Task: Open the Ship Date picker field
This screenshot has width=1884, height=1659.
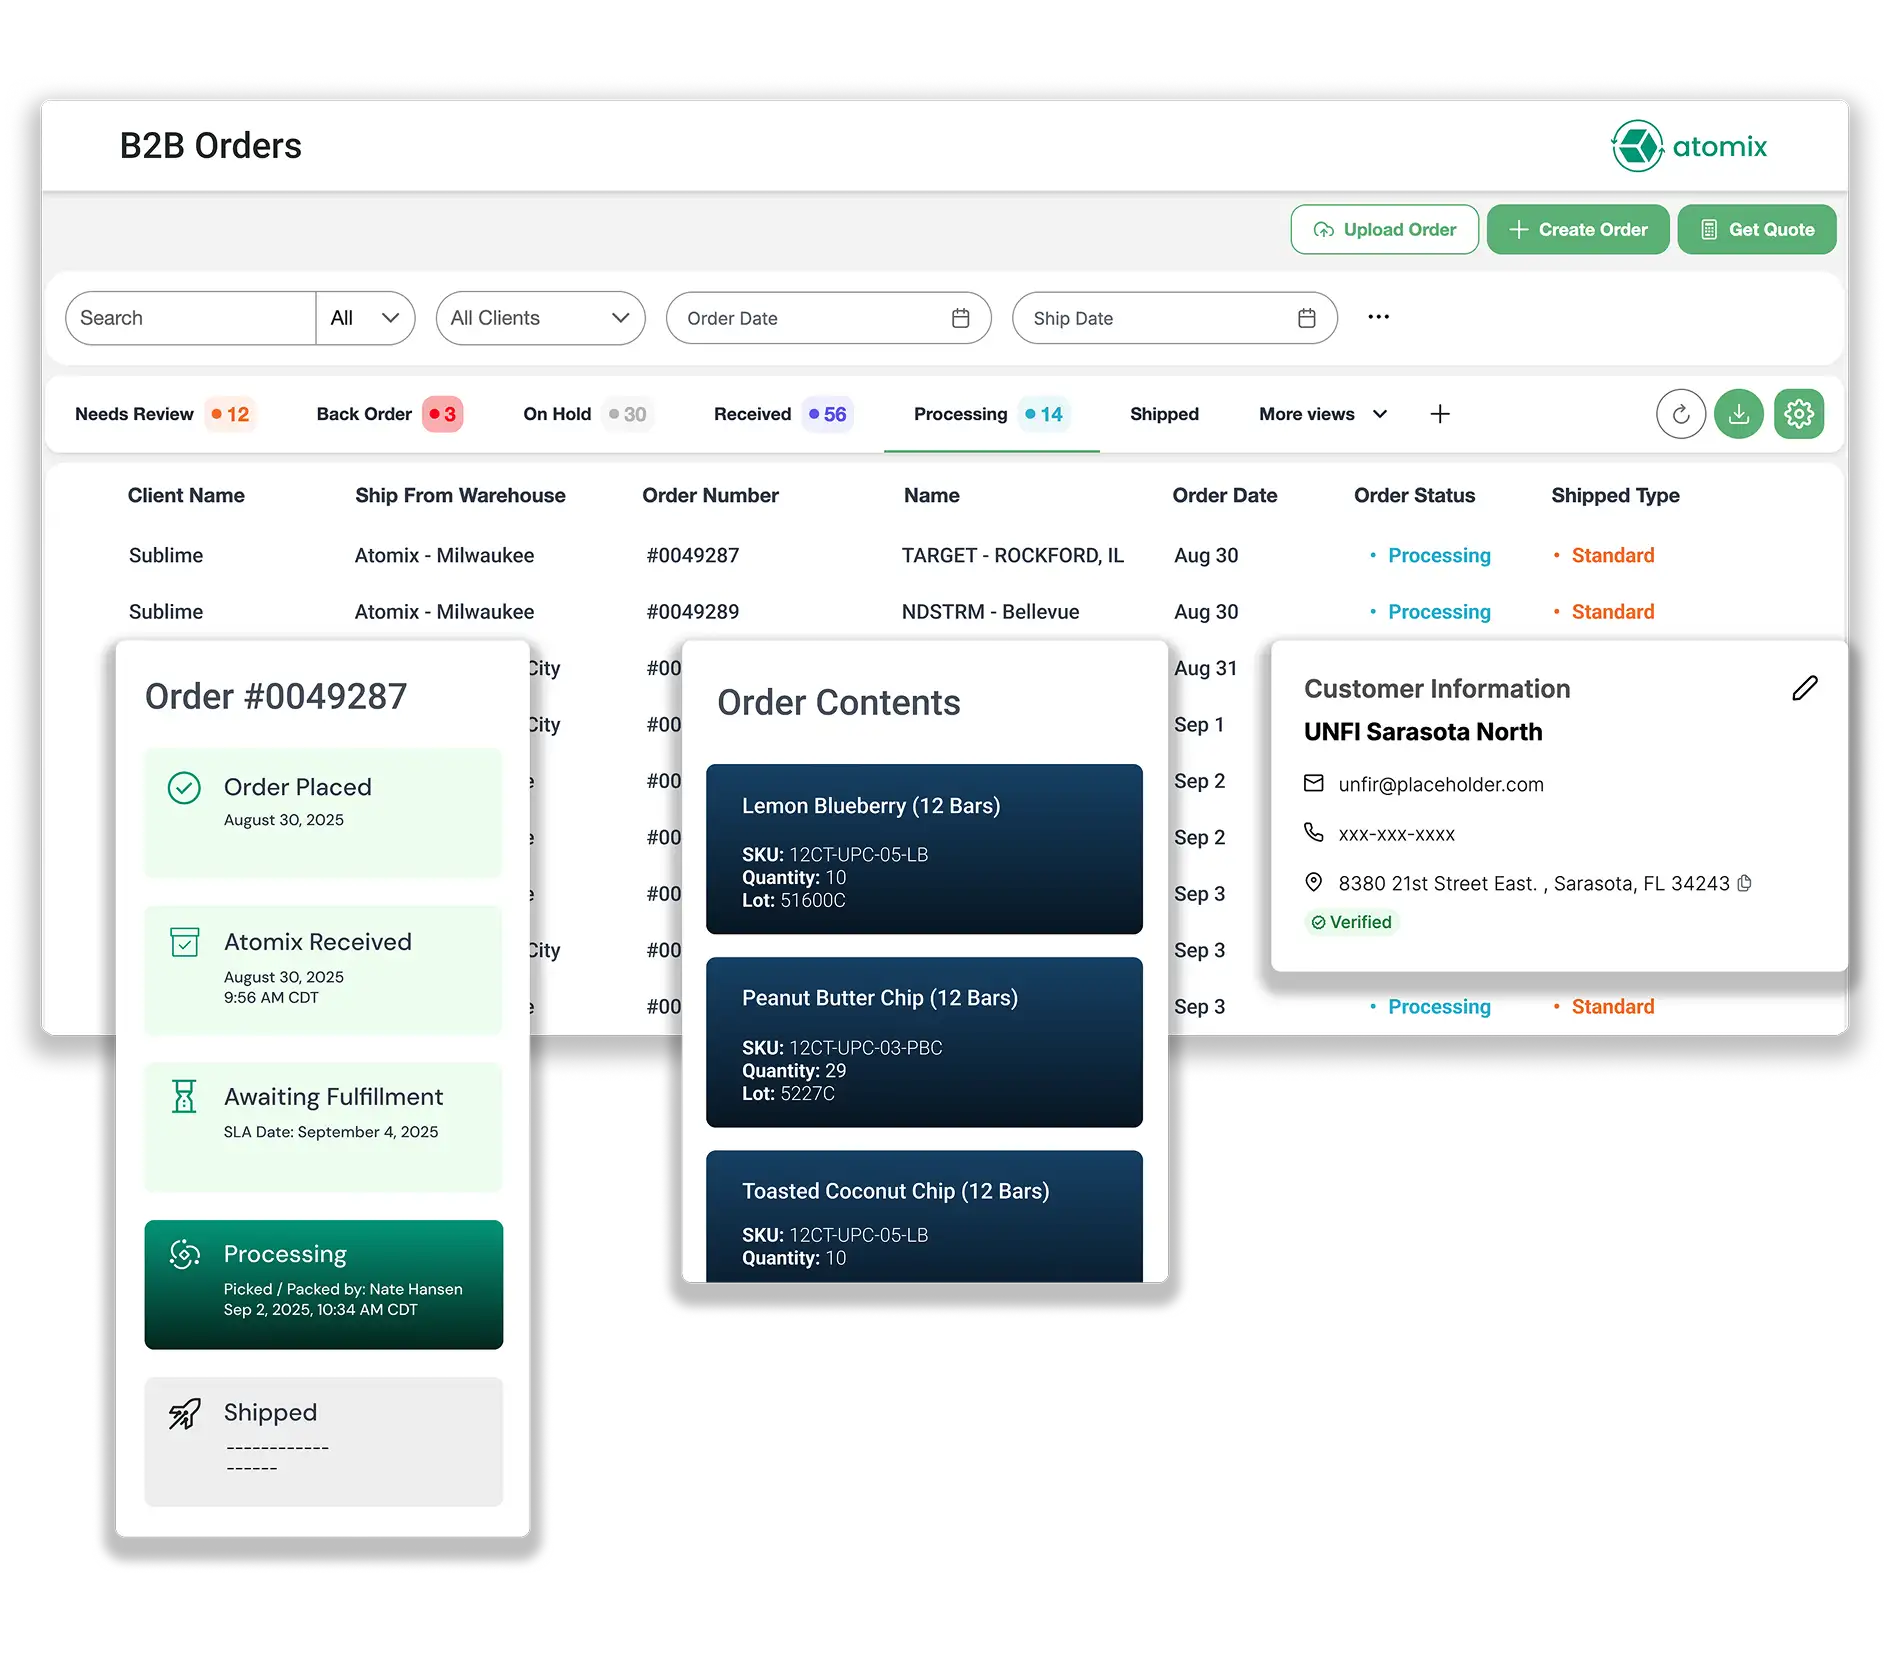Action: tap(1174, 318)
